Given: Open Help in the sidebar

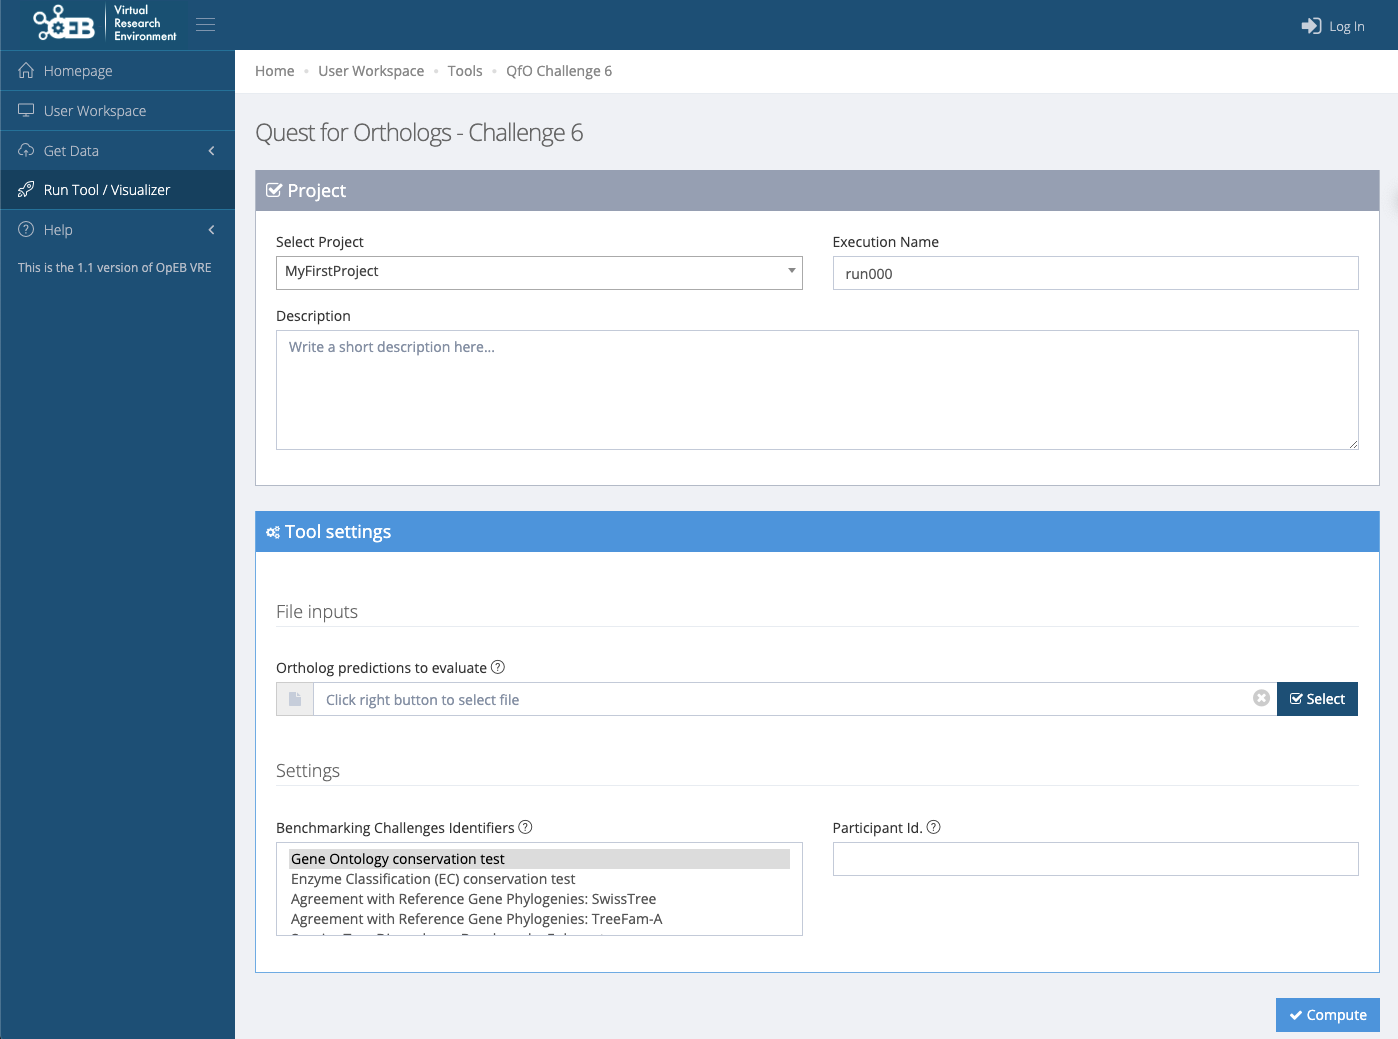Looking at the screenshot, I should 118,230.
